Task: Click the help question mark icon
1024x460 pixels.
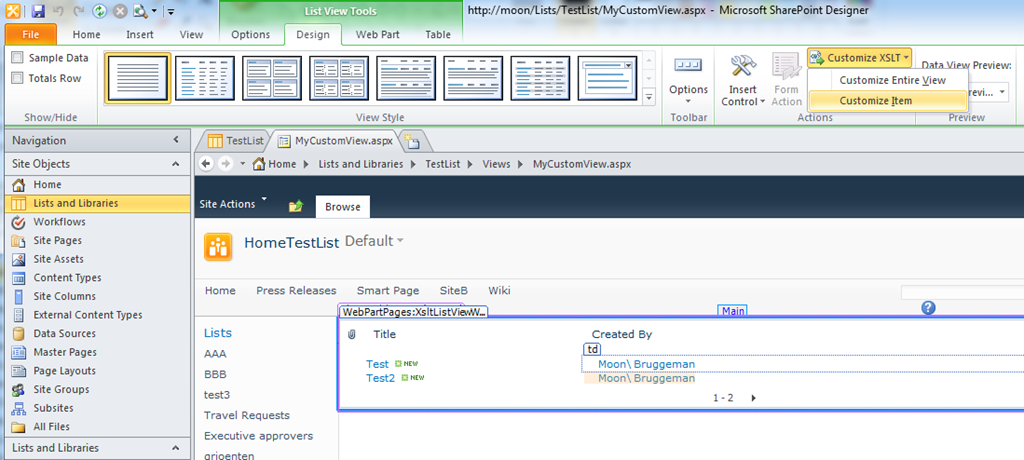Action: pyautogui.click(x=928, y=308)
